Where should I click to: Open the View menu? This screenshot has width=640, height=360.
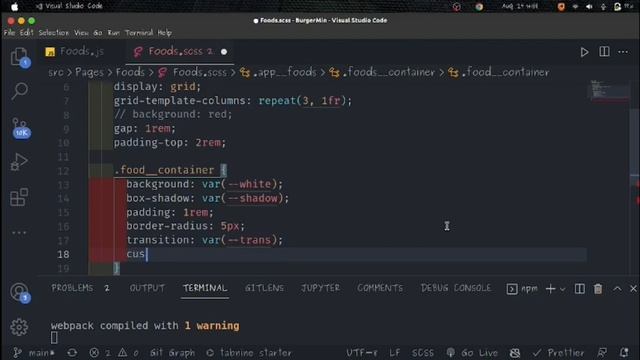click(81, 33)
